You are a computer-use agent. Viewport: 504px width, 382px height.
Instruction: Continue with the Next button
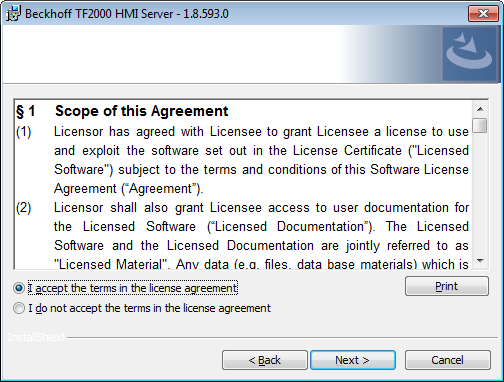click(353, 360)
